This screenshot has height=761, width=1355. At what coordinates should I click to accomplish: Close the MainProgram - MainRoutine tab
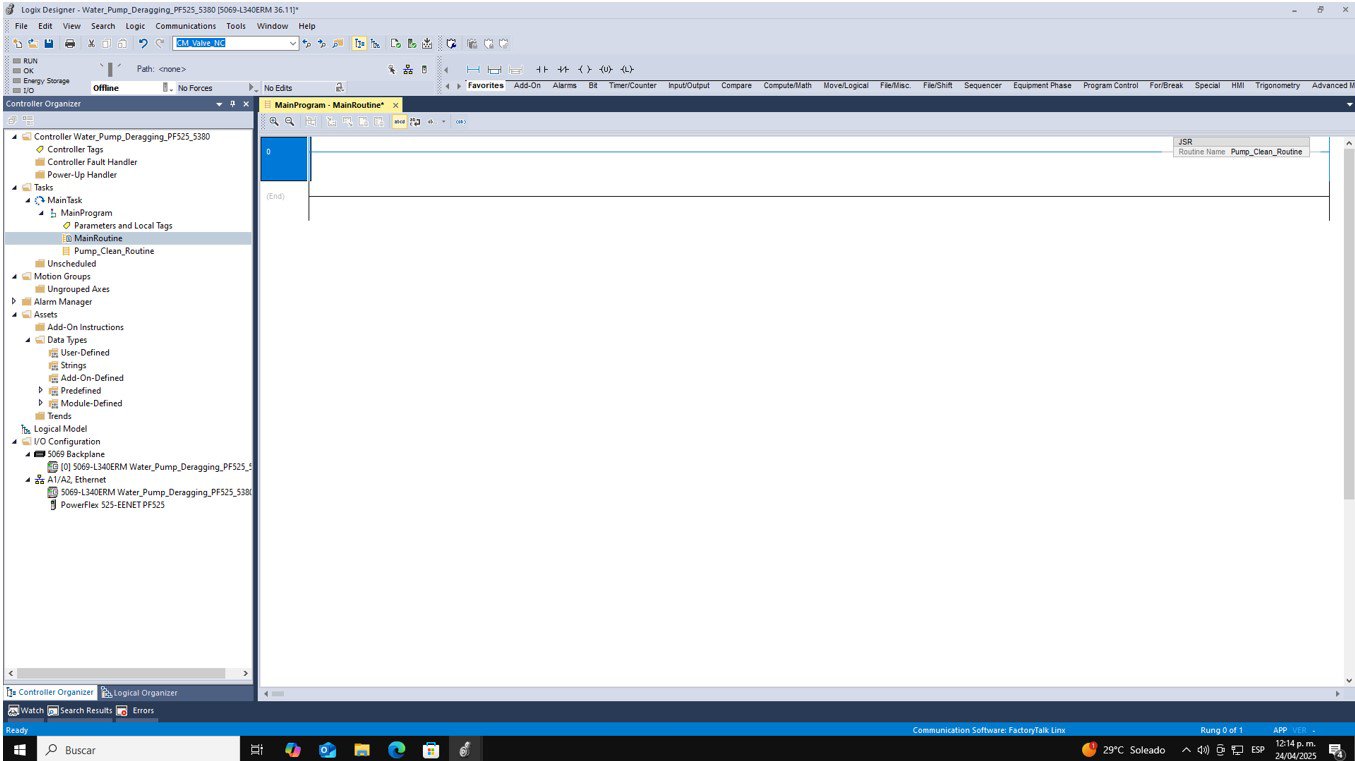tap(395, 105)
